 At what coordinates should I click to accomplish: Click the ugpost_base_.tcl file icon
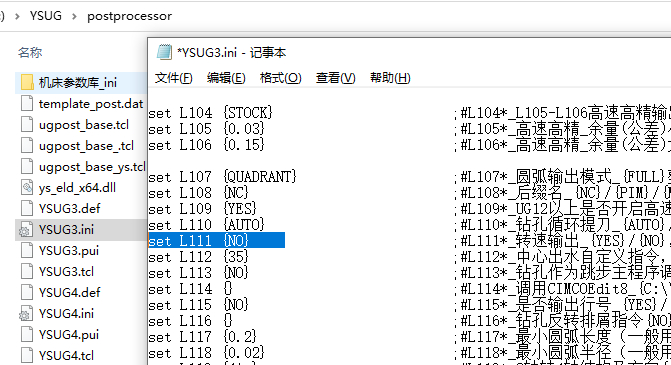click(x=27, y=145)
